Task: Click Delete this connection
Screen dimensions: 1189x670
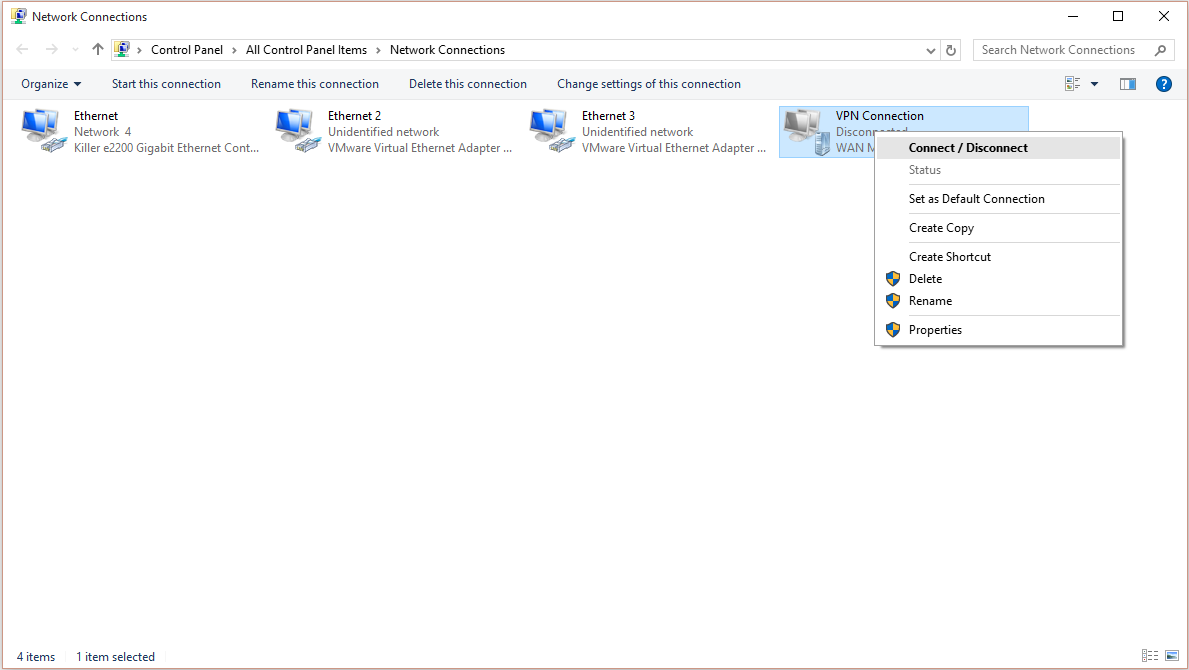Action: pos(467,84)
